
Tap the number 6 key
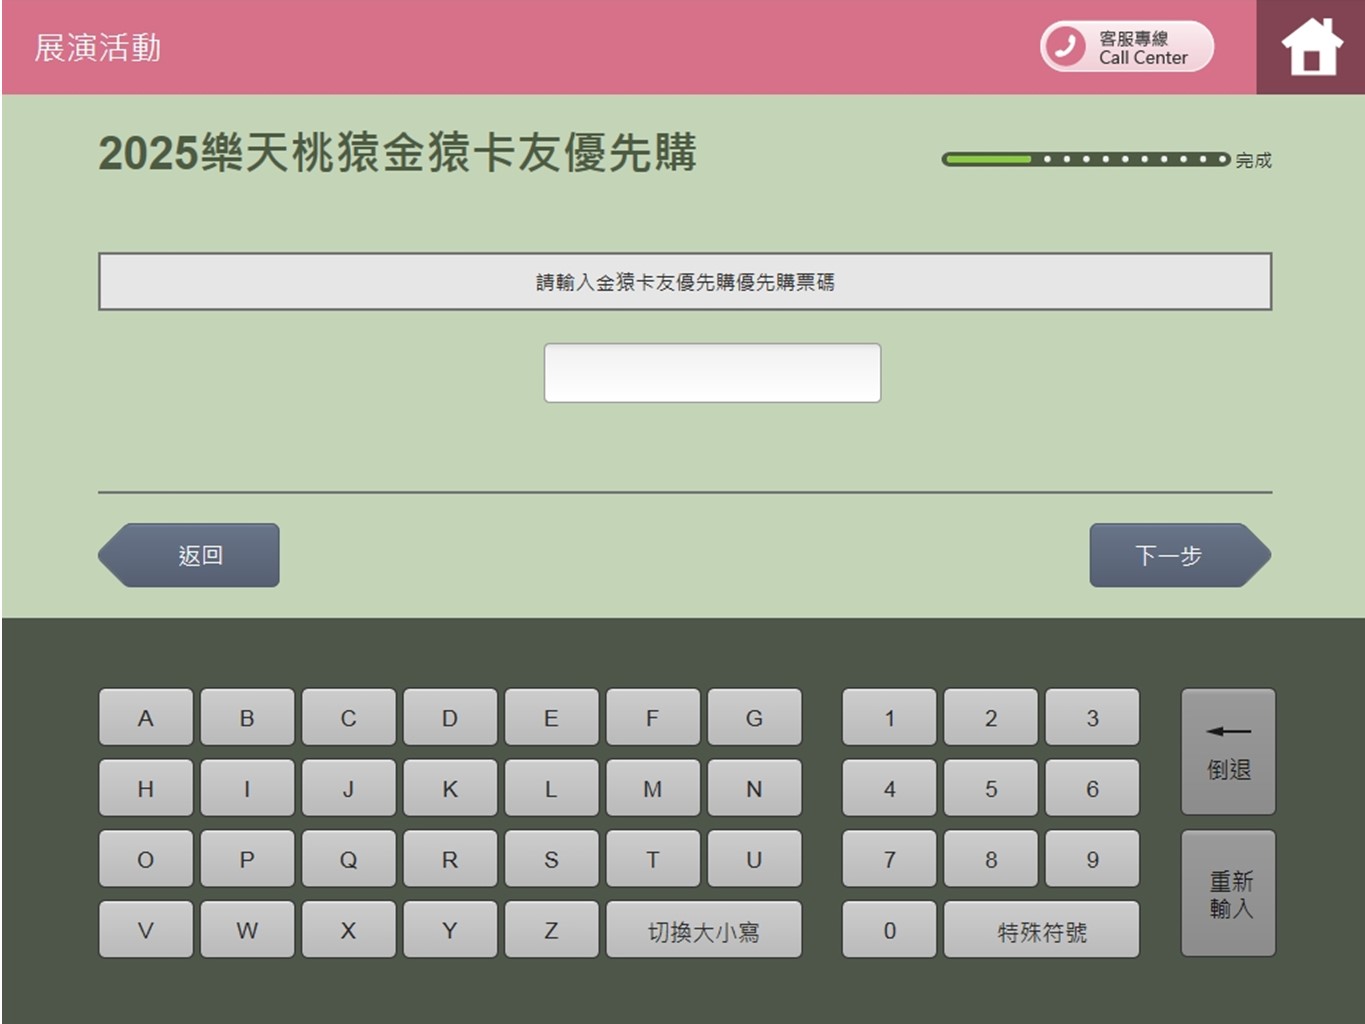click(x=1092, y=788)
